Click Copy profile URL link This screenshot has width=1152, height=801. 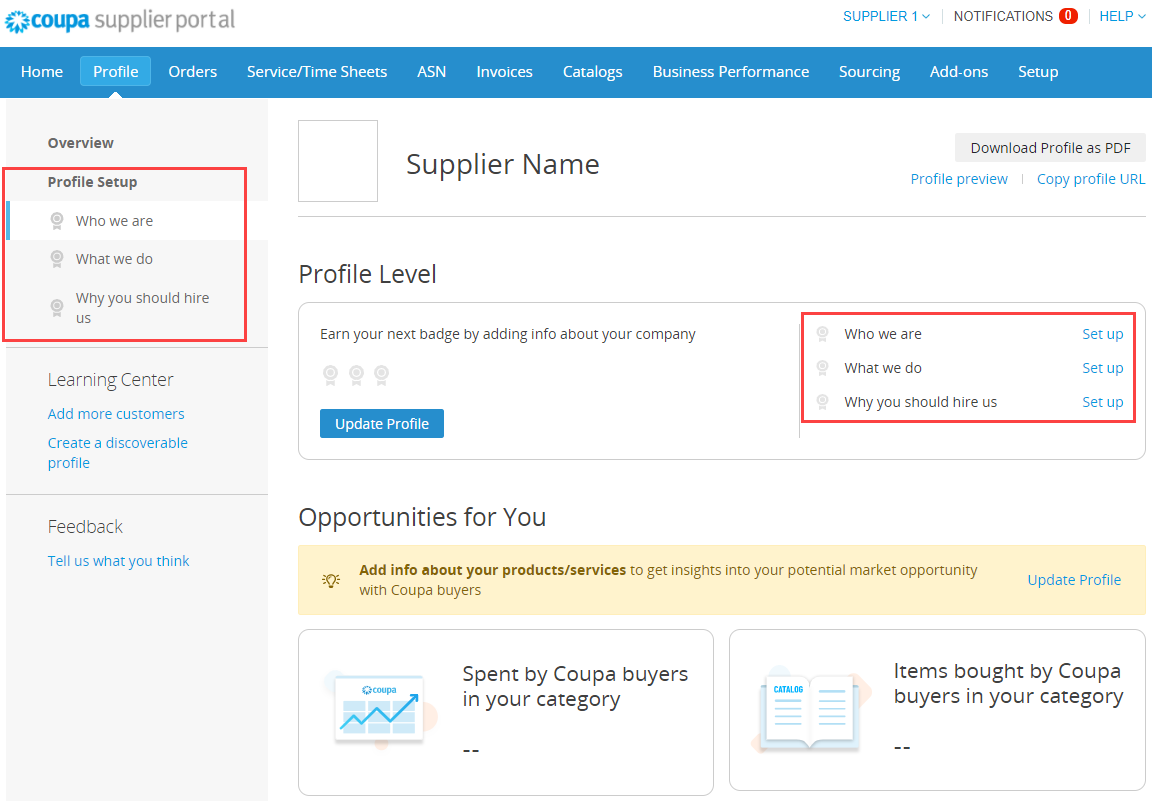coord(1090,179)
